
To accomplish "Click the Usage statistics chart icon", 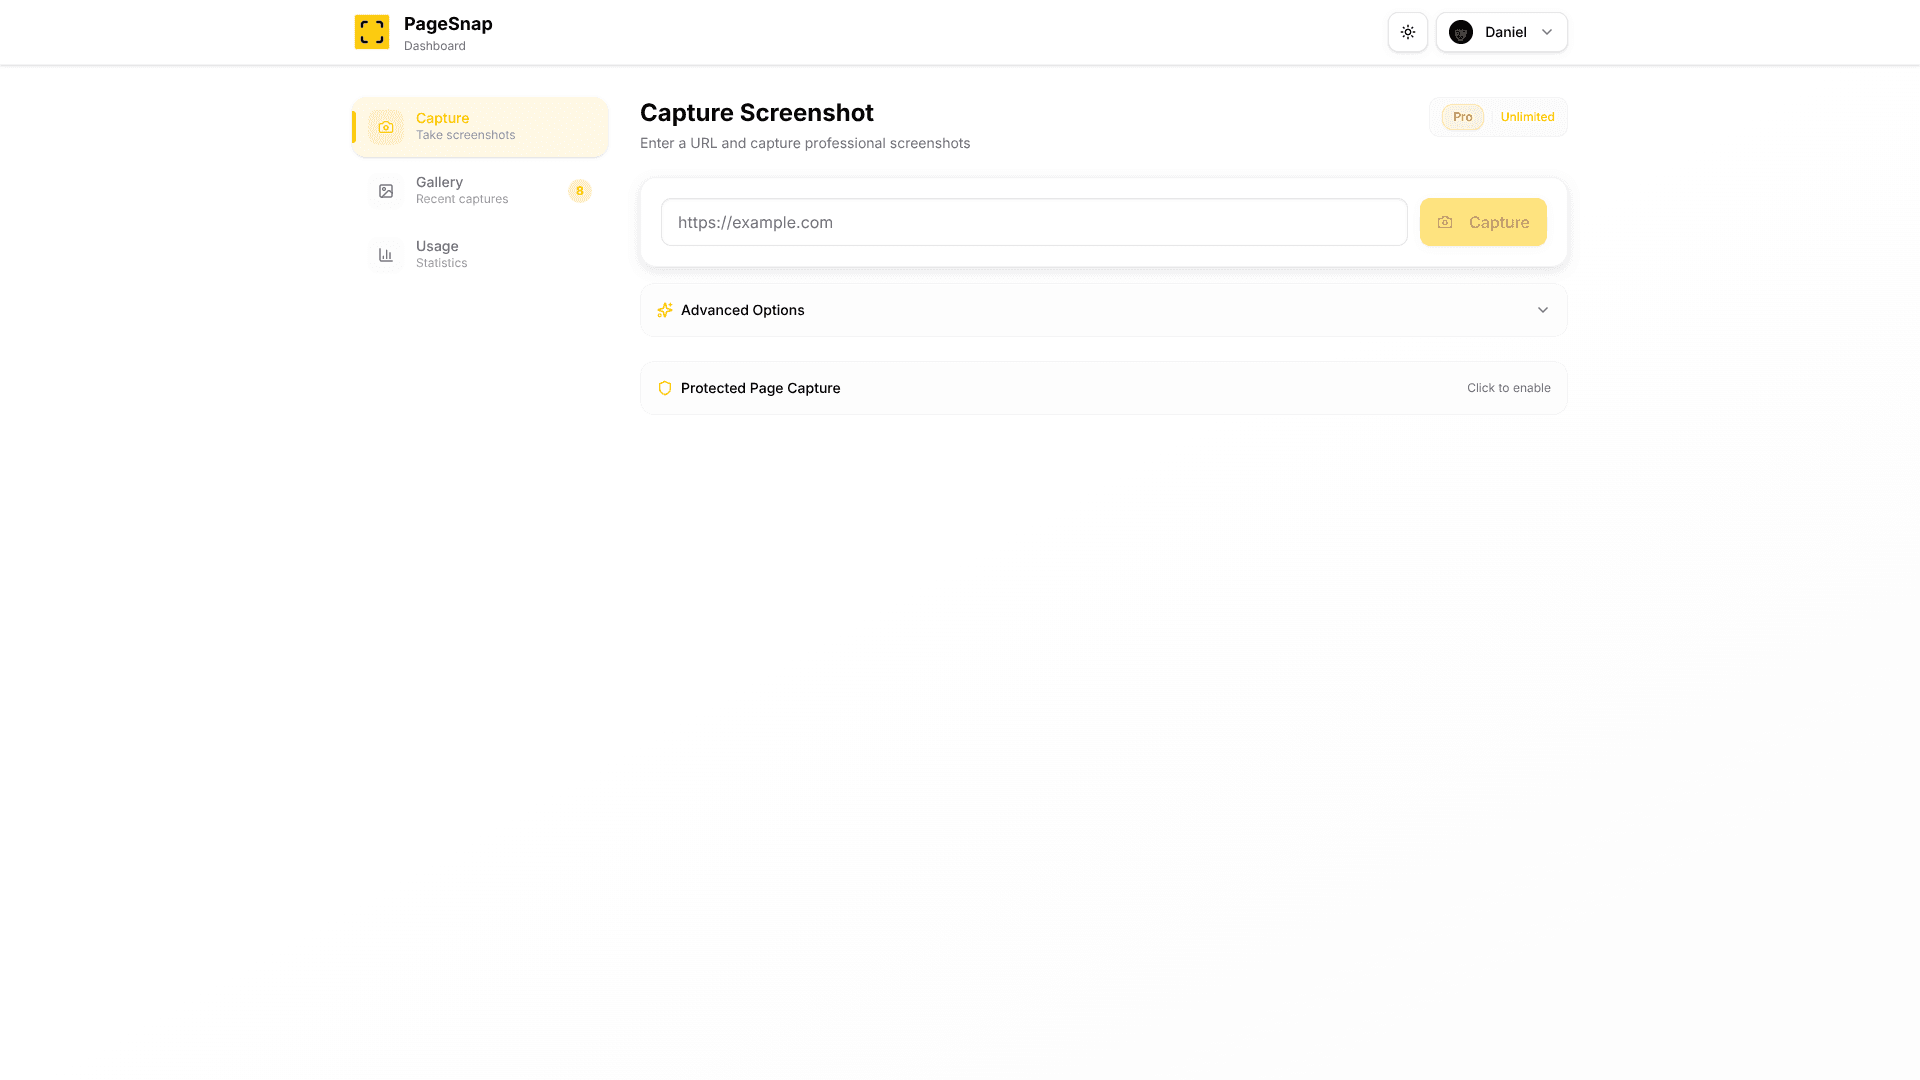I will coord(386,255).
